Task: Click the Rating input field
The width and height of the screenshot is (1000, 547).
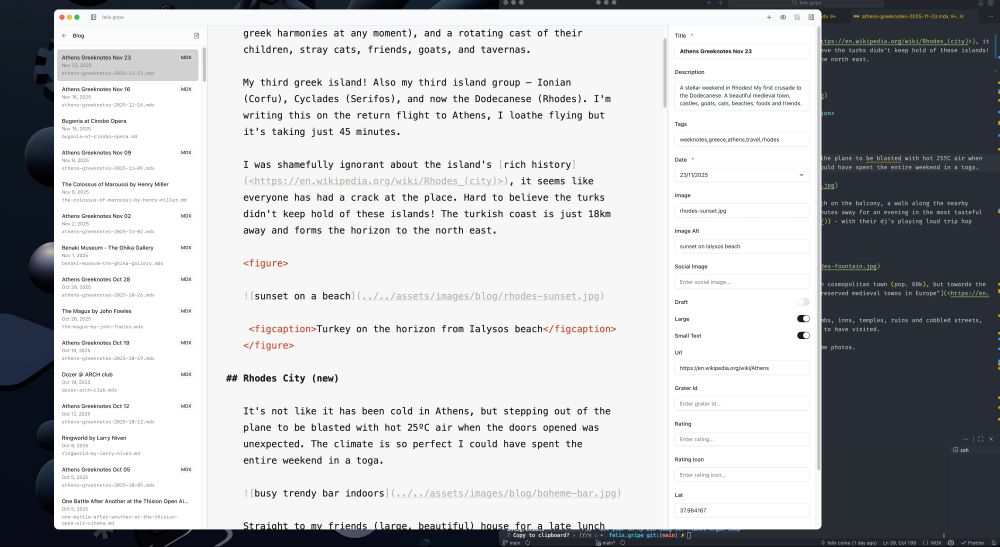Action: click(x=742, y=439)
